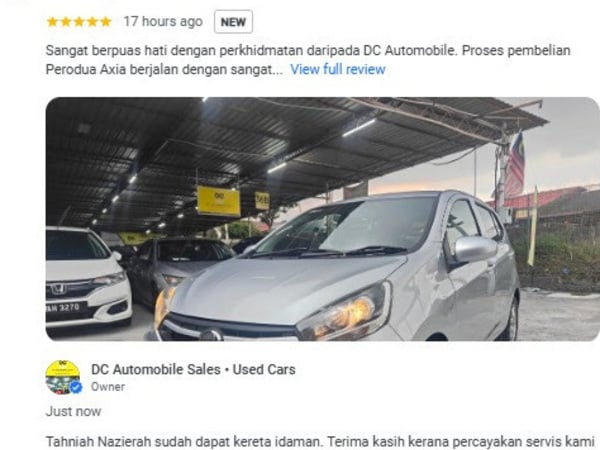Click the second rating star
This screenshot has height=450, width=600.
pyautogui.click(x=66, y=22)
